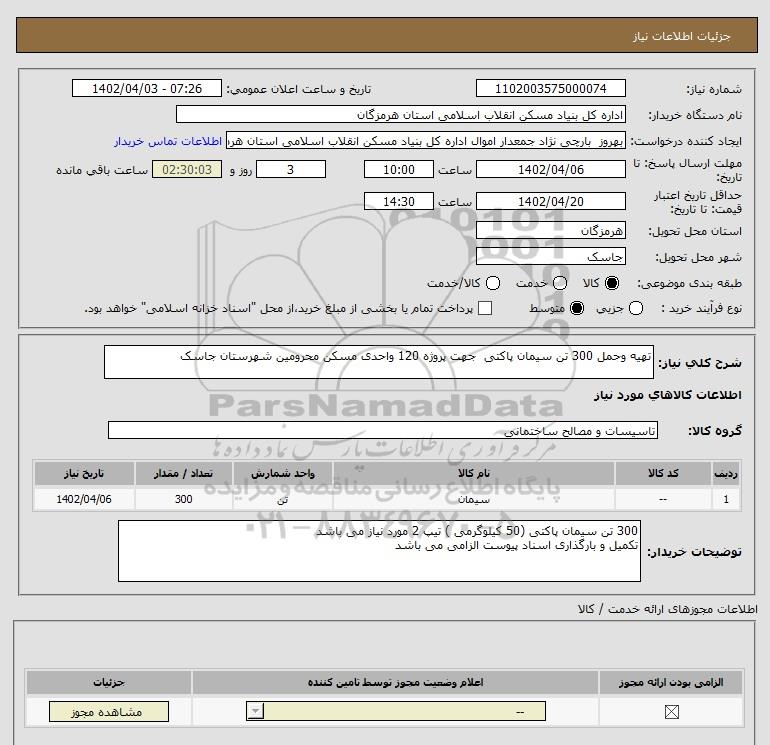Click the goods group field تاسیسات و مصالح ساختمانی
The width and height of the screenshot is (770, 745).
pos(383,430)
